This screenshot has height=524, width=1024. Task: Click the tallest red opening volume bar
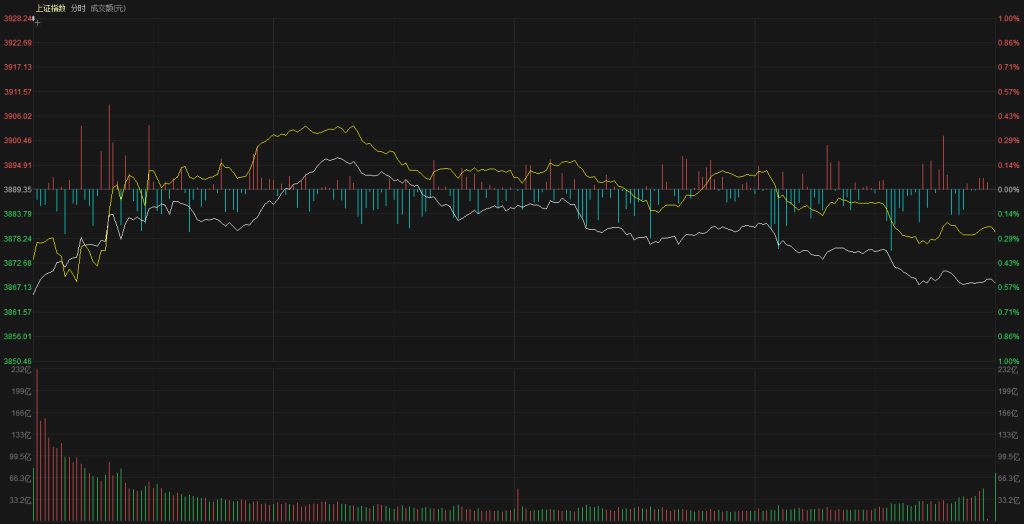click(39, 450)
